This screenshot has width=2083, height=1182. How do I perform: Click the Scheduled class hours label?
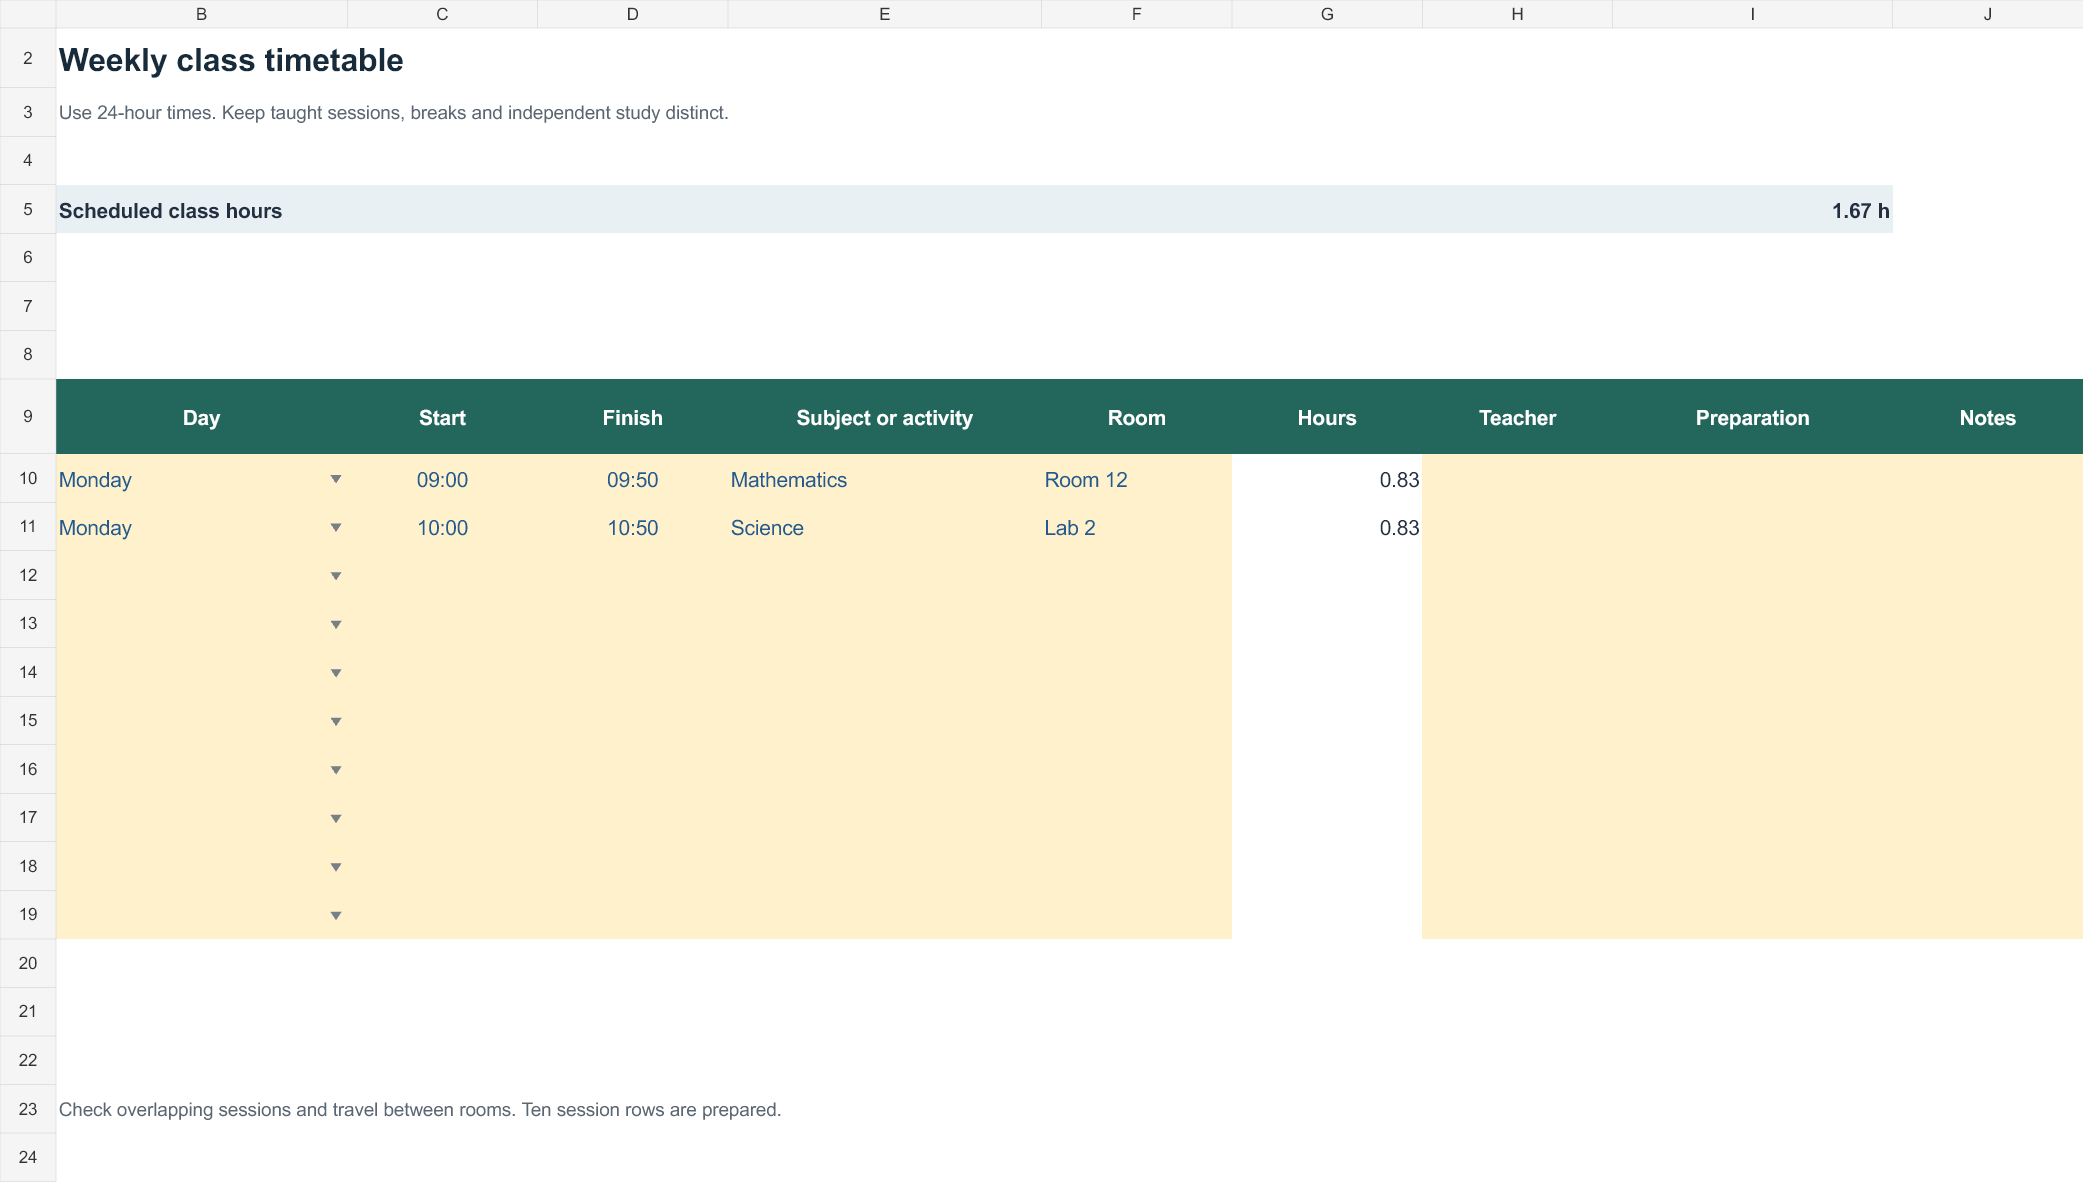170,211
